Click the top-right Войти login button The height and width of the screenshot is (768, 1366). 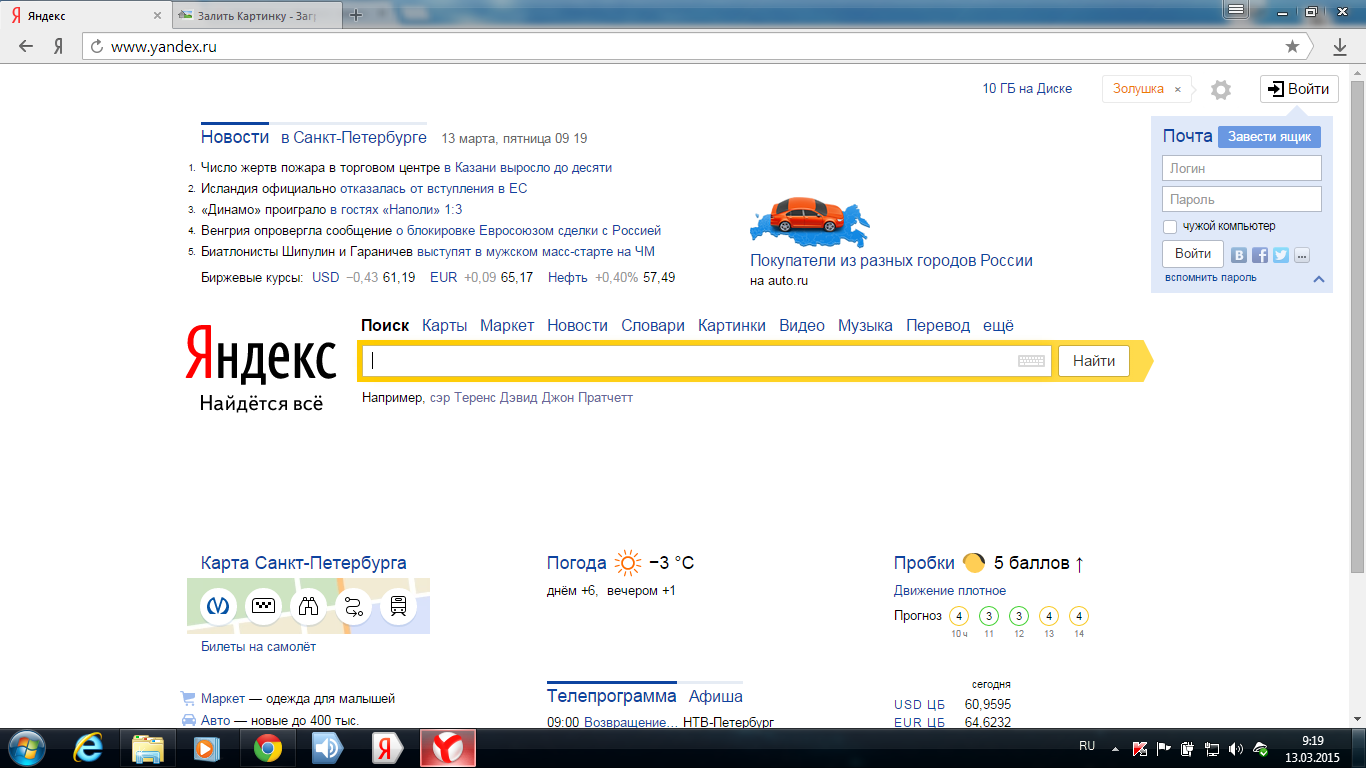1299,89
